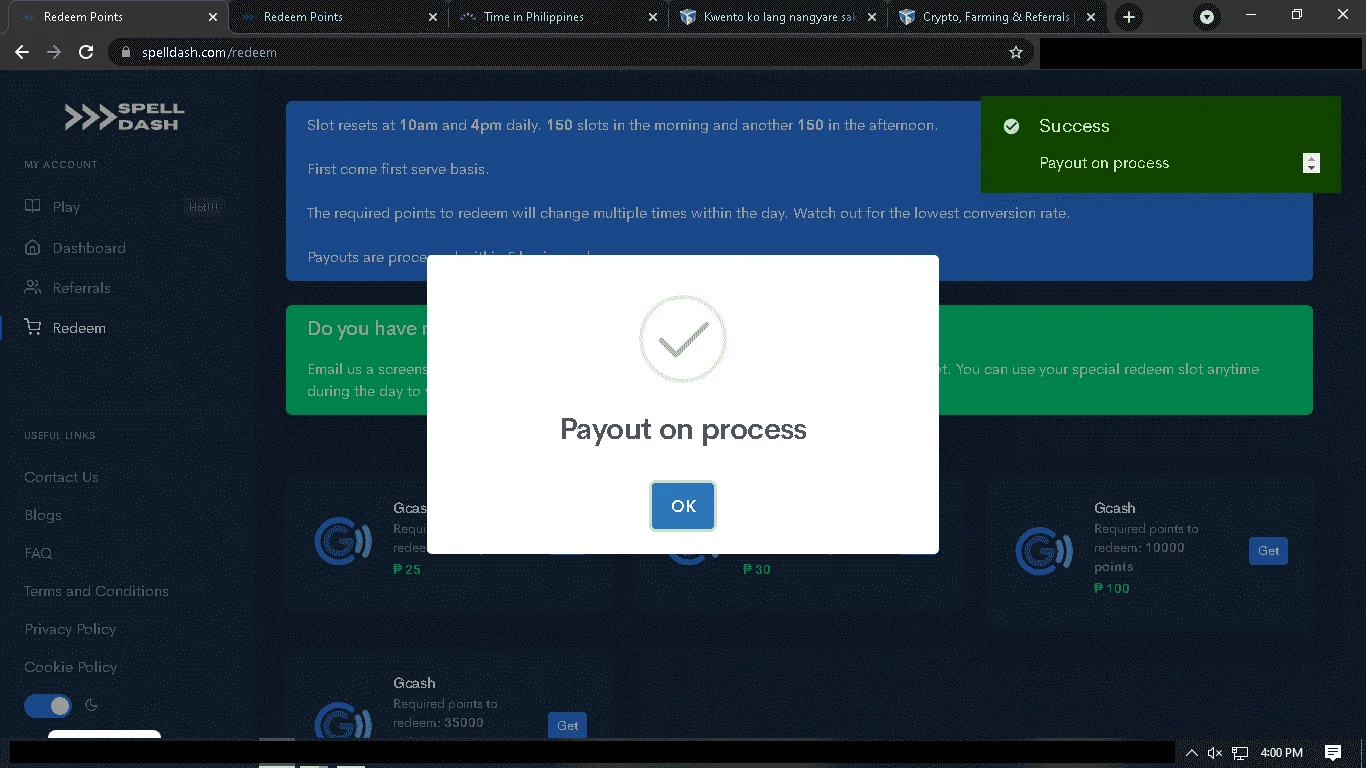Switch to the Crypto, Farming & Referrals tab
Viewport: 1366px width, 768px height.
pyautogui.click(x=996, y=17)
